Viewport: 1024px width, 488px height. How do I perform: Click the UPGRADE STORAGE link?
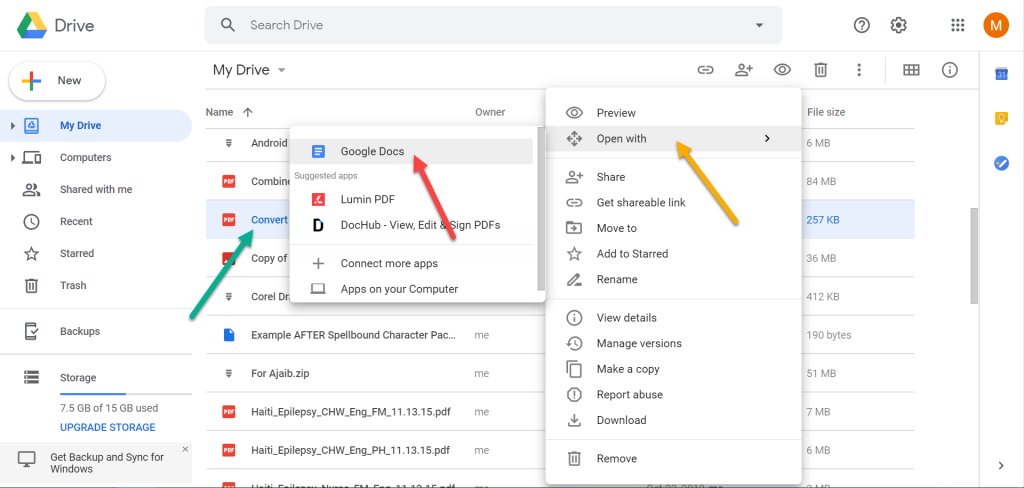point(108,427)
